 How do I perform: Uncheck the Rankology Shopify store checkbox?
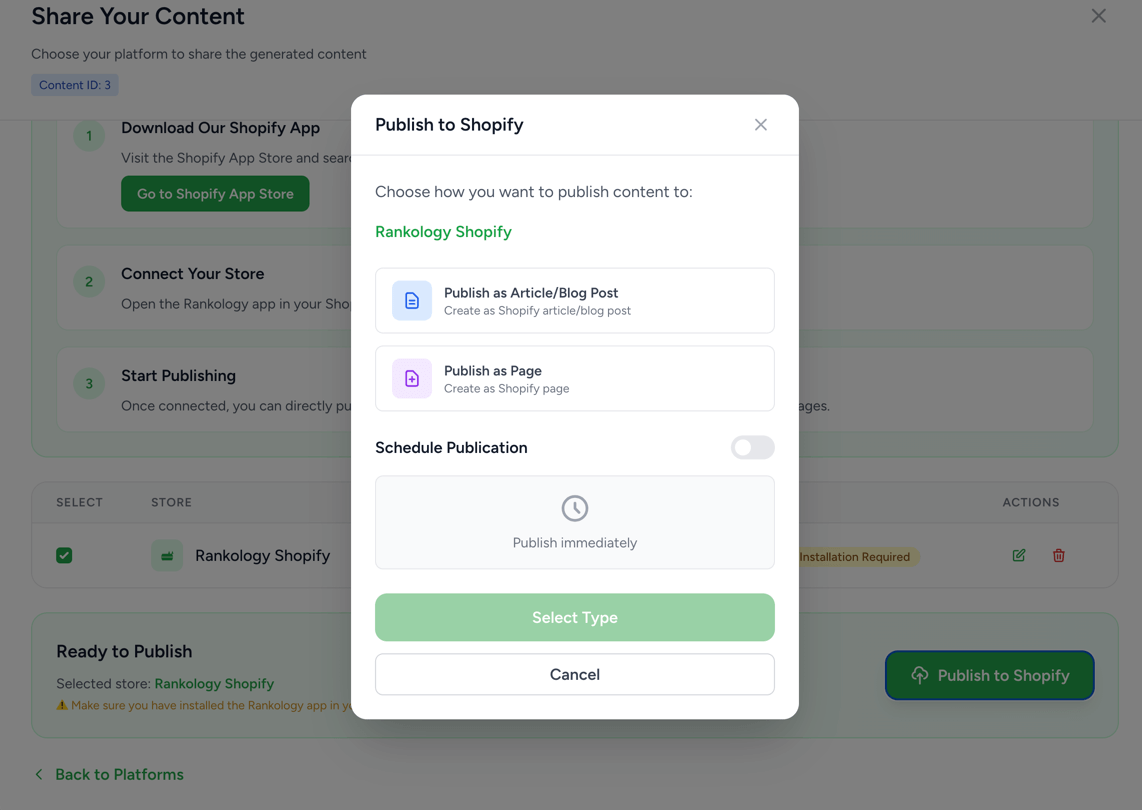coord(64,555)
